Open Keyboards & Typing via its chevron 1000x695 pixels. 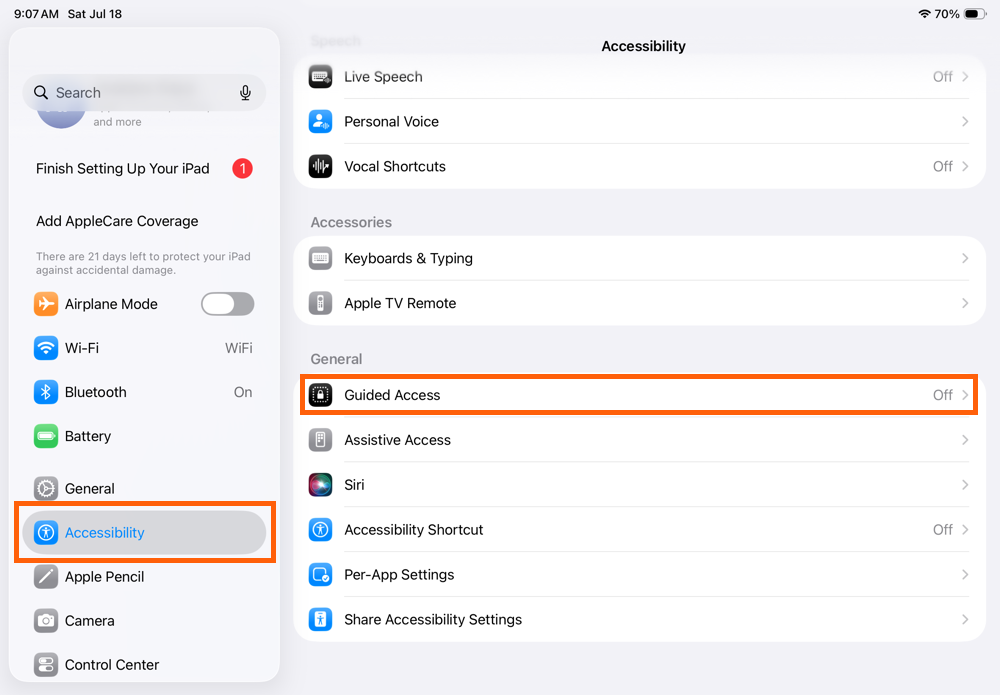pos(965,258)
